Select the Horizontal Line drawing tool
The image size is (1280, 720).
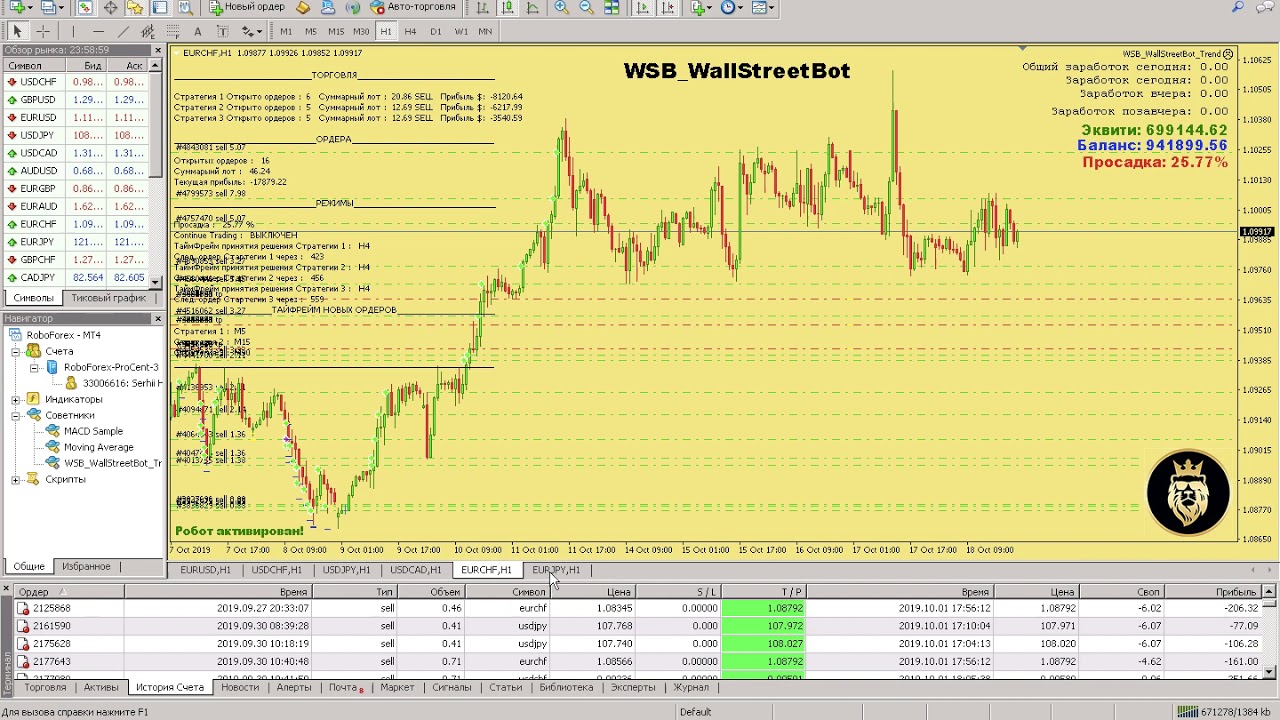[x=98, y=31]
